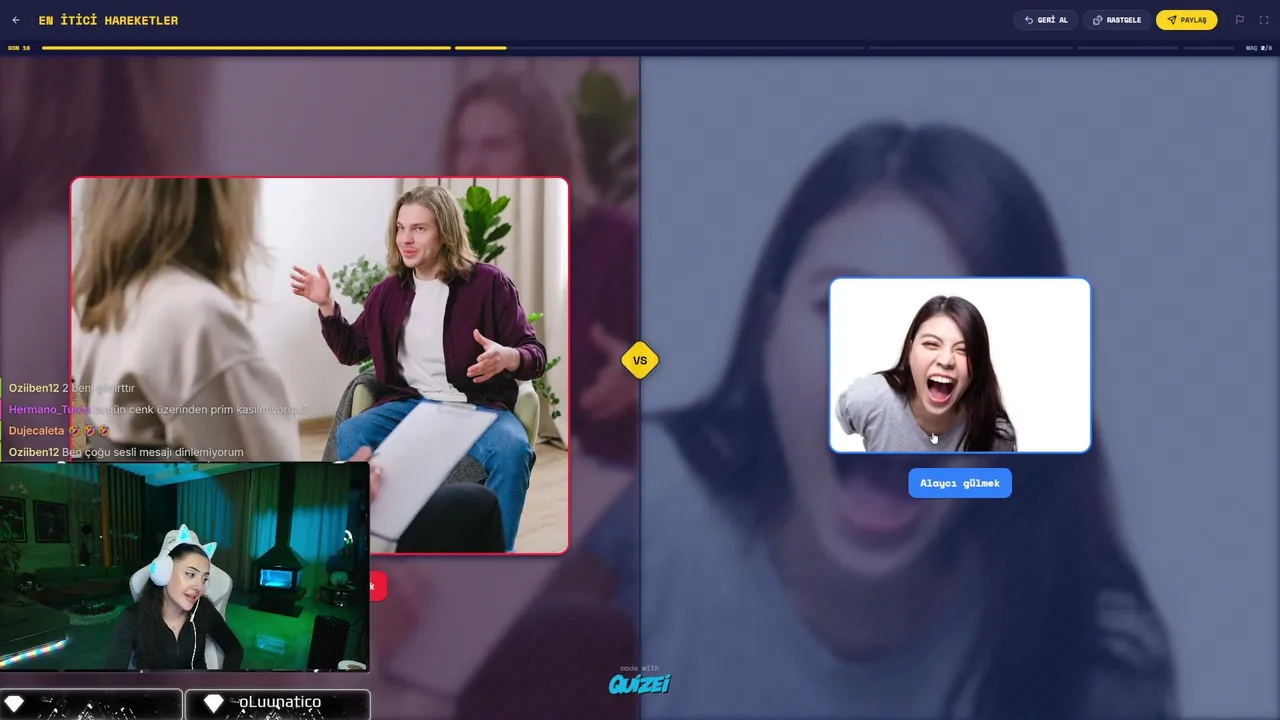Click the yellow VS diamond badge
Screen dimensions: 1280x720
(640, 361)
